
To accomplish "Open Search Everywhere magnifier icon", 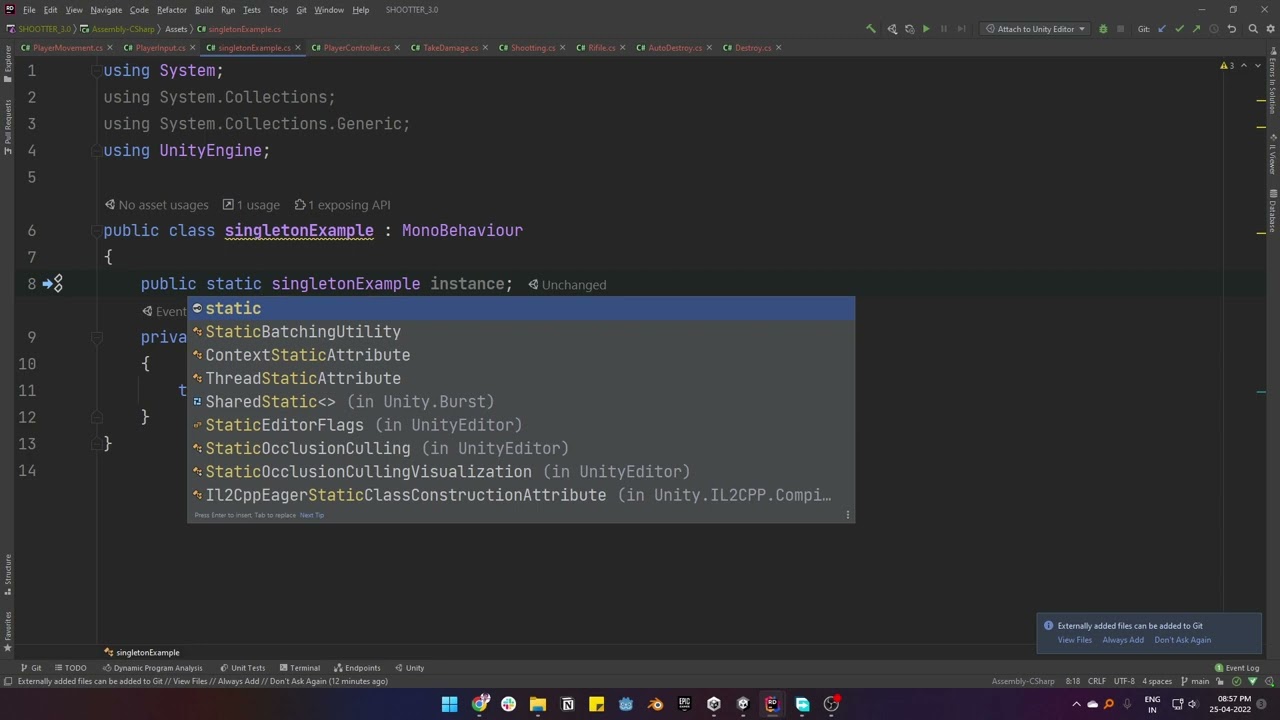I will 1252,29.
